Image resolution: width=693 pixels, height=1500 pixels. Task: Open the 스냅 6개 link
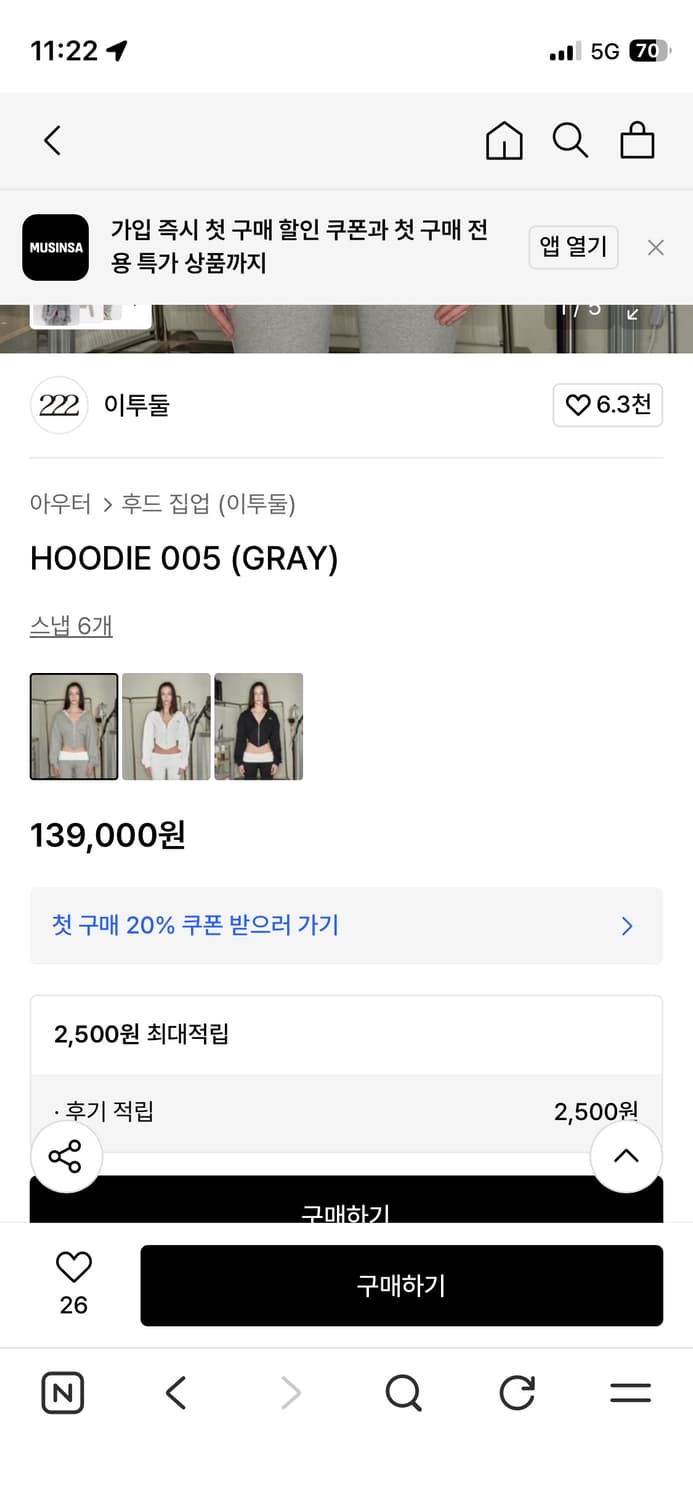70,624
